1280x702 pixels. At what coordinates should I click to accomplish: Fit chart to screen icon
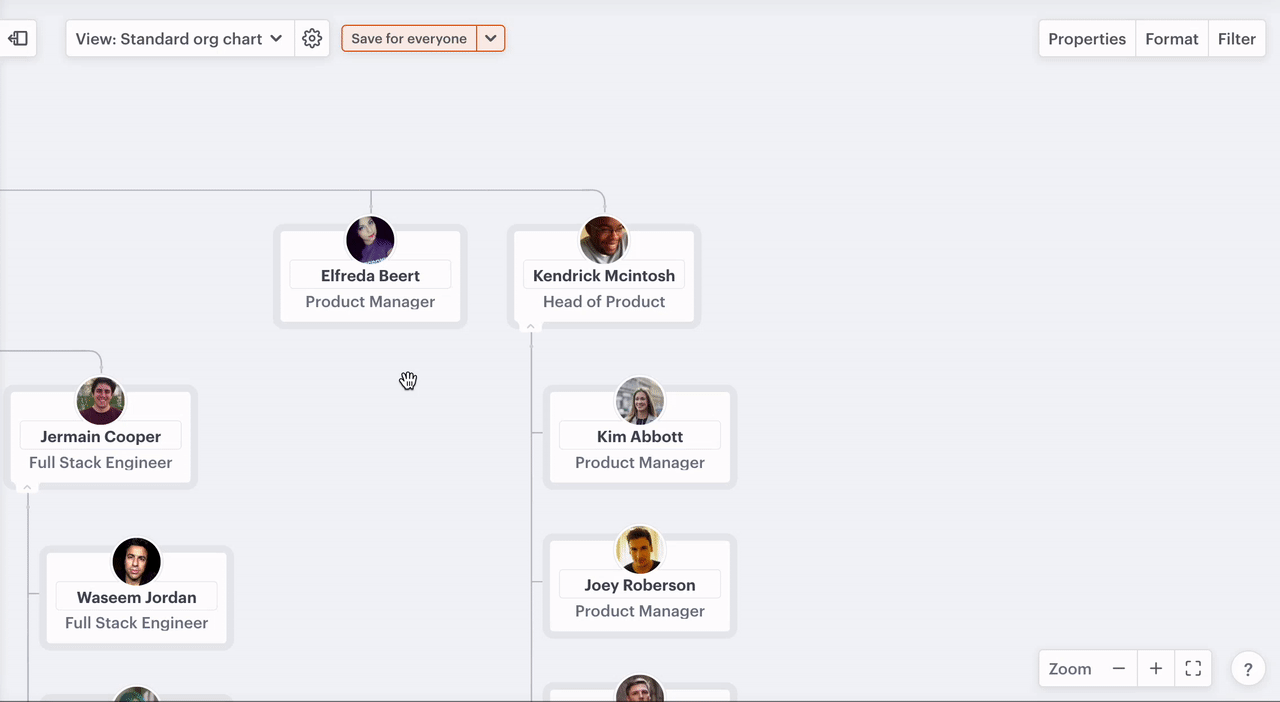pos(1193,669)
